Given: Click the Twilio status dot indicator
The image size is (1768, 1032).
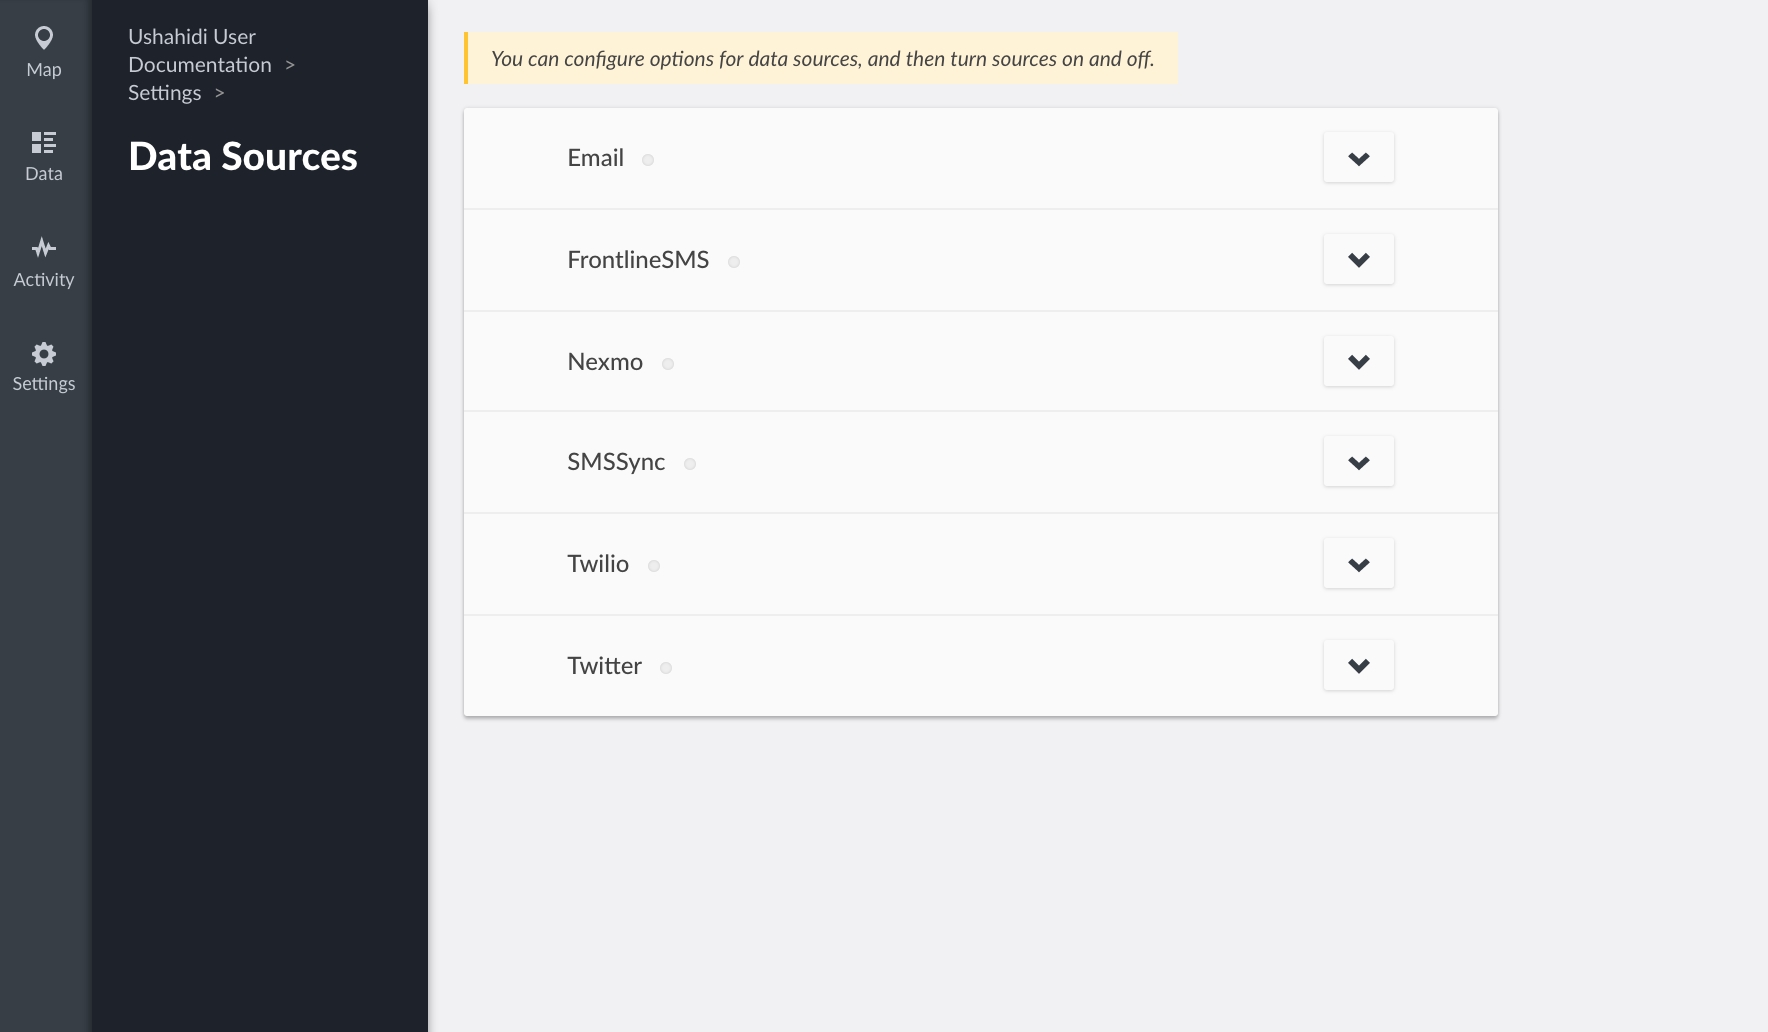Looking at the screenshot, I should click(x=654, y=566).
